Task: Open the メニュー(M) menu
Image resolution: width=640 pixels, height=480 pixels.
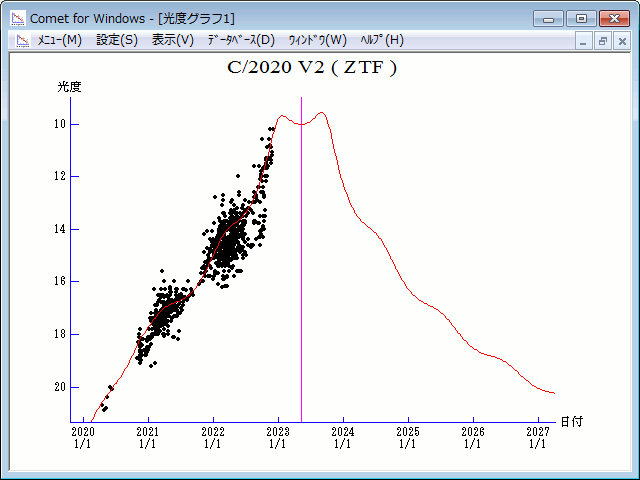Action: (x=59, y=40)
